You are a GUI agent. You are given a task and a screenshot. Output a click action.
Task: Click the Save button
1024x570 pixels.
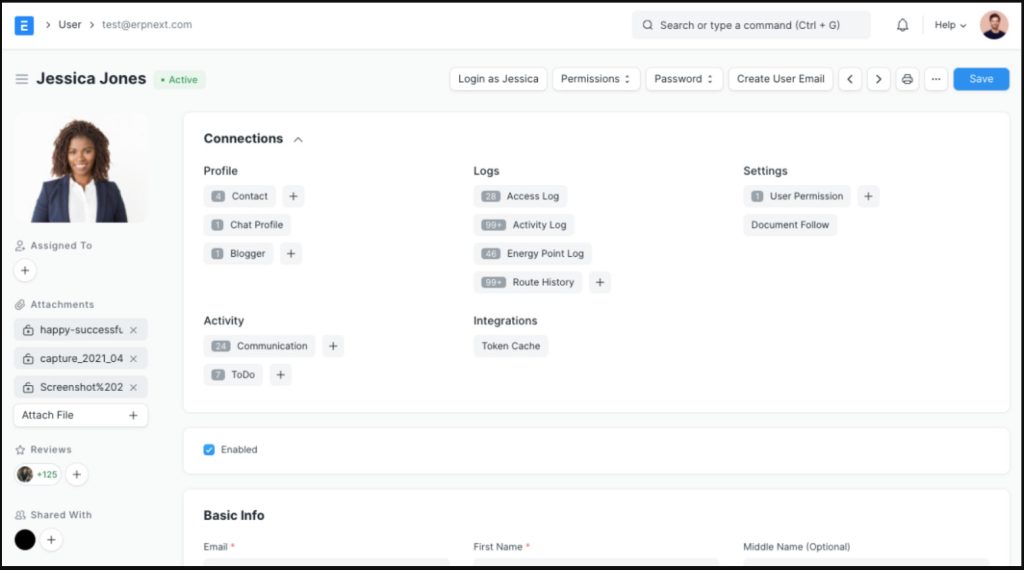980,79
